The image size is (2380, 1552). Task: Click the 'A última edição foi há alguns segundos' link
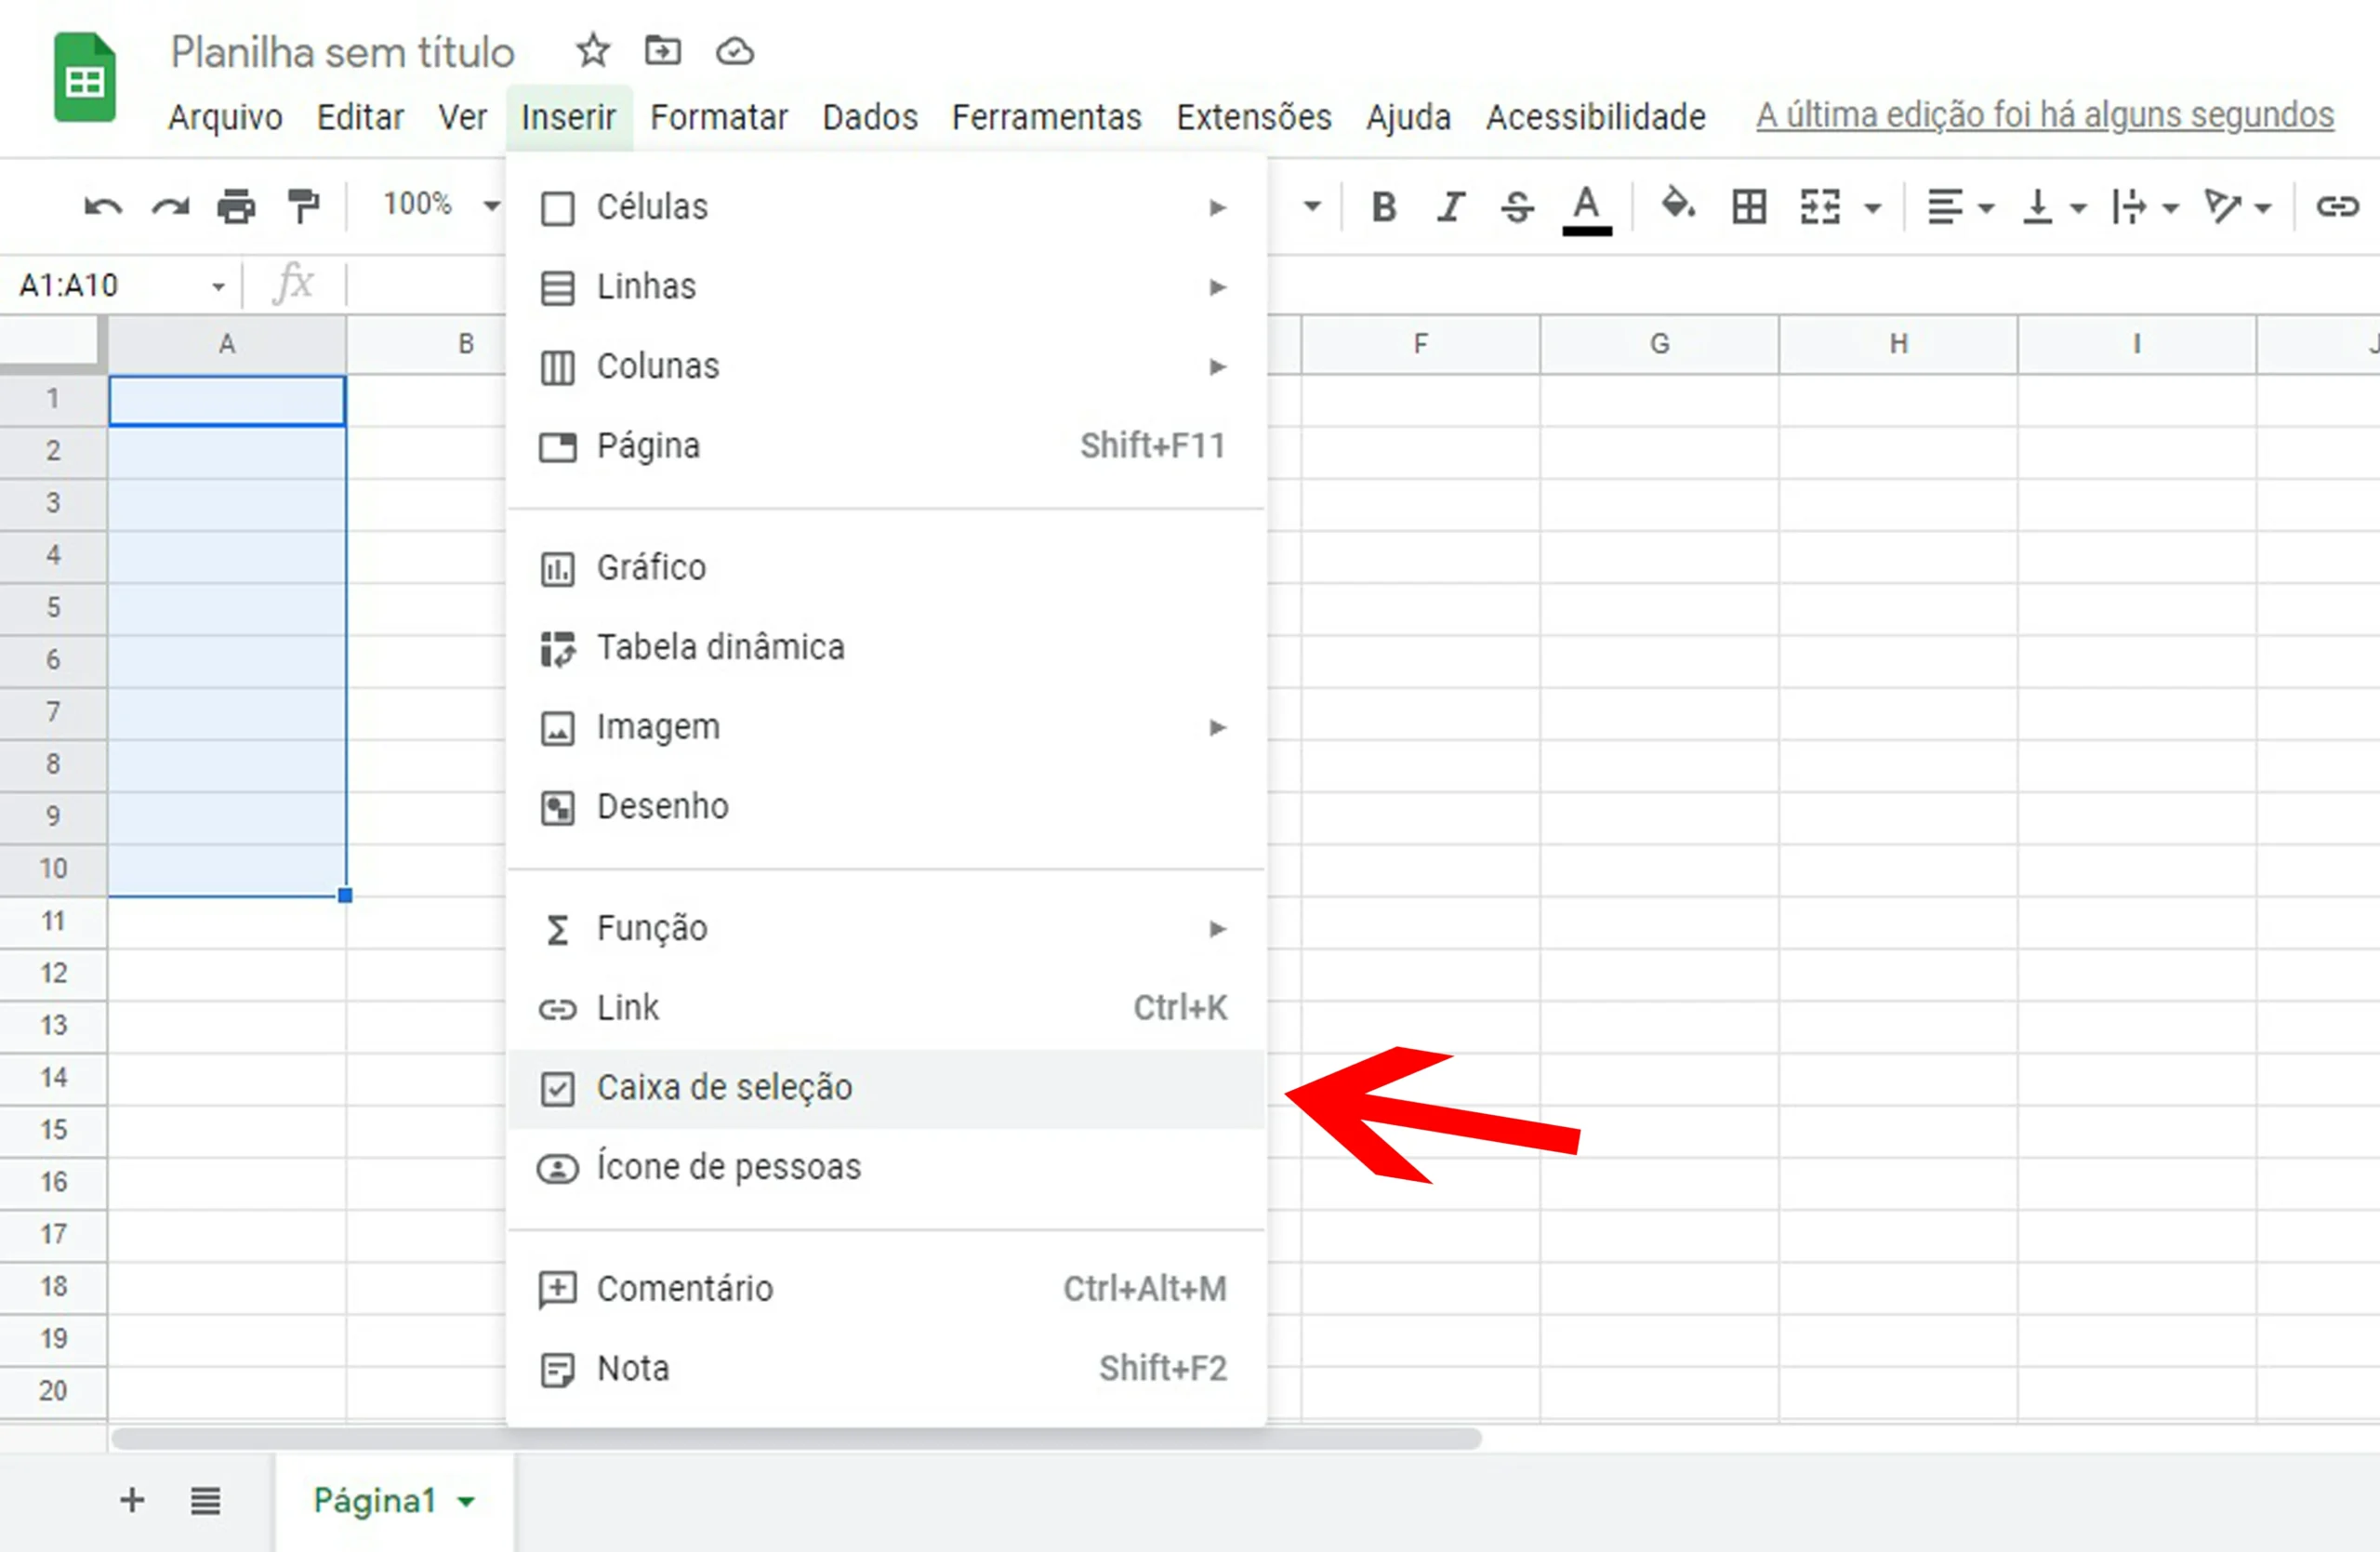coord(2045,115)
